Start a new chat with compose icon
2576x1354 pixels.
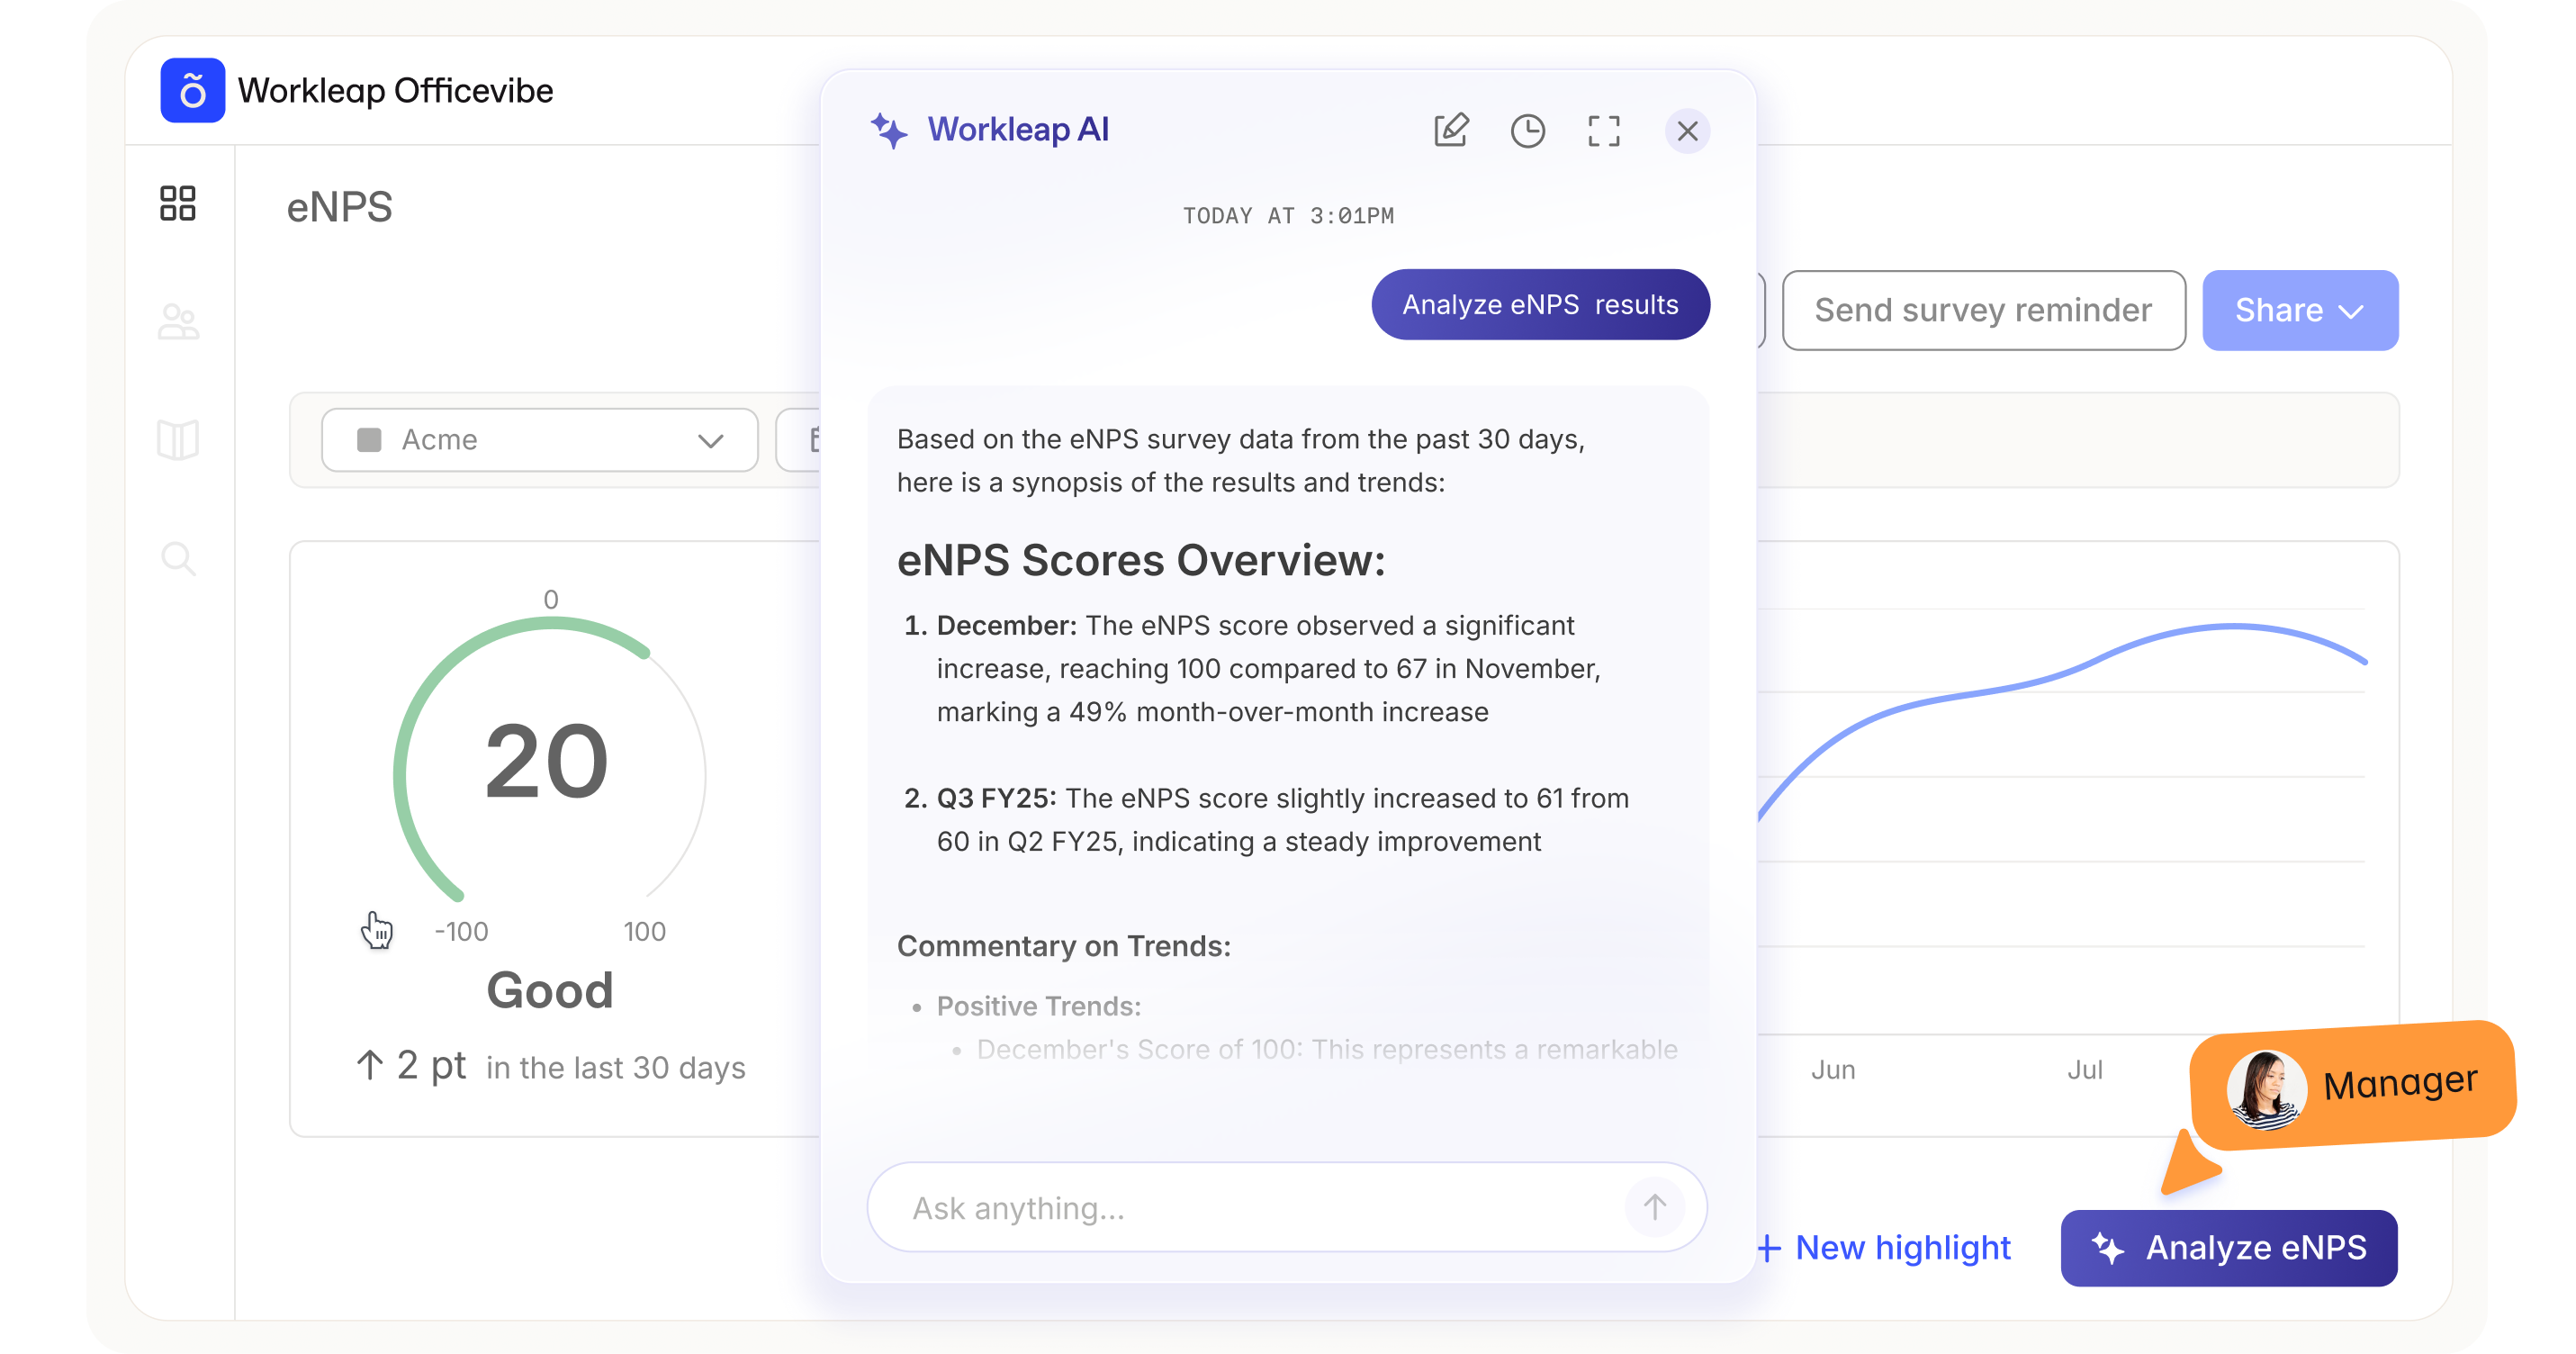pos(1450,131)
